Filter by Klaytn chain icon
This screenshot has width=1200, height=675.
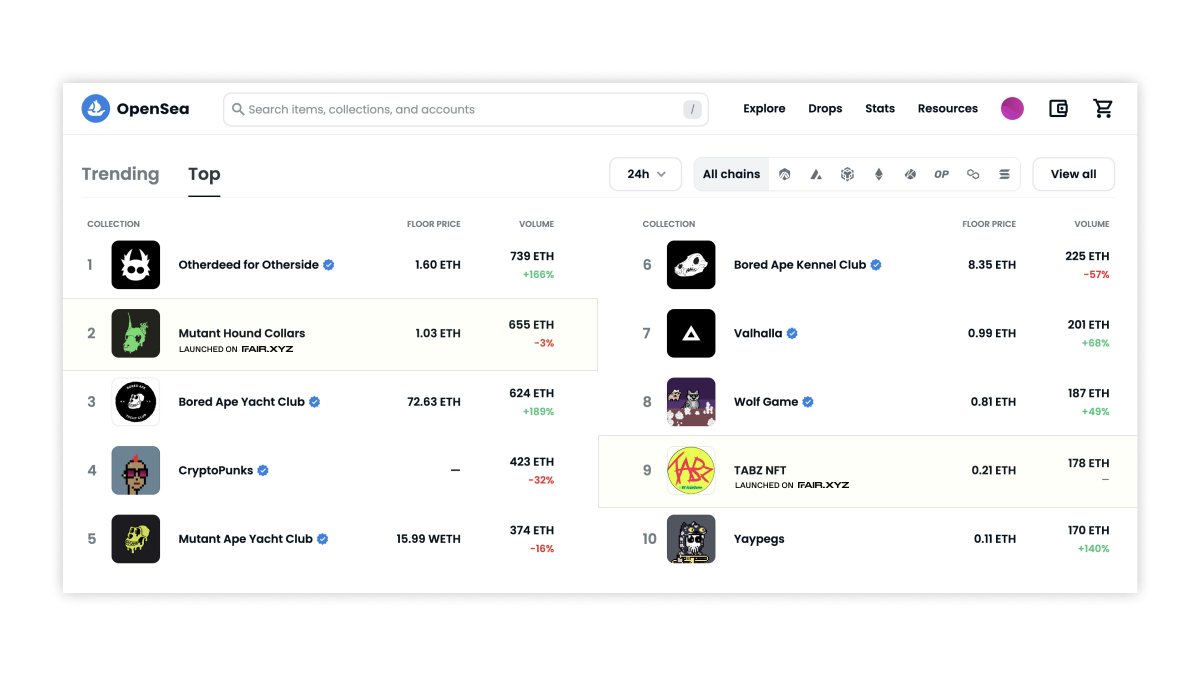click(x=910, y=174)
